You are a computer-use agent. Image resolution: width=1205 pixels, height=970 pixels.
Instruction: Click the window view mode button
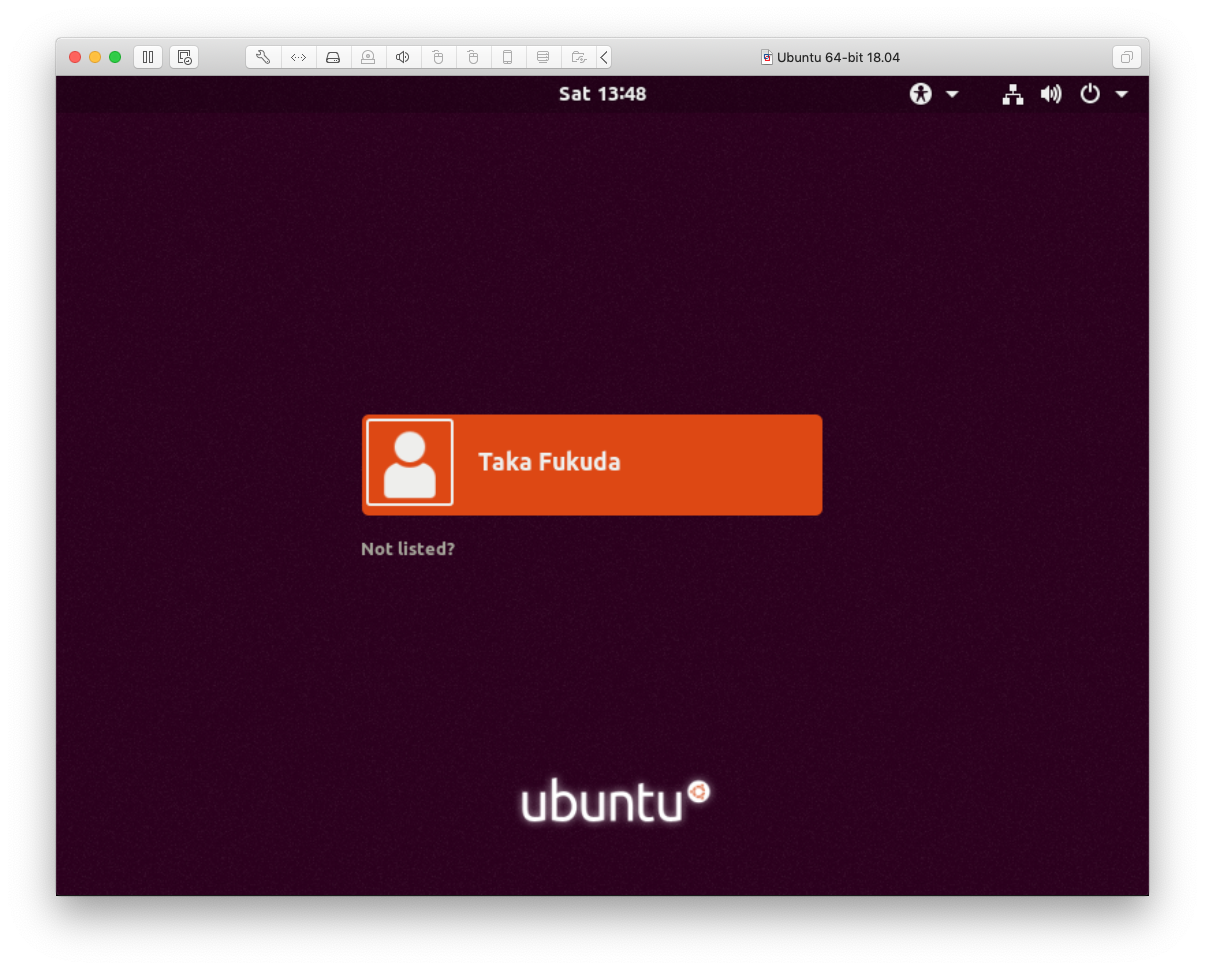(1126, 57)
